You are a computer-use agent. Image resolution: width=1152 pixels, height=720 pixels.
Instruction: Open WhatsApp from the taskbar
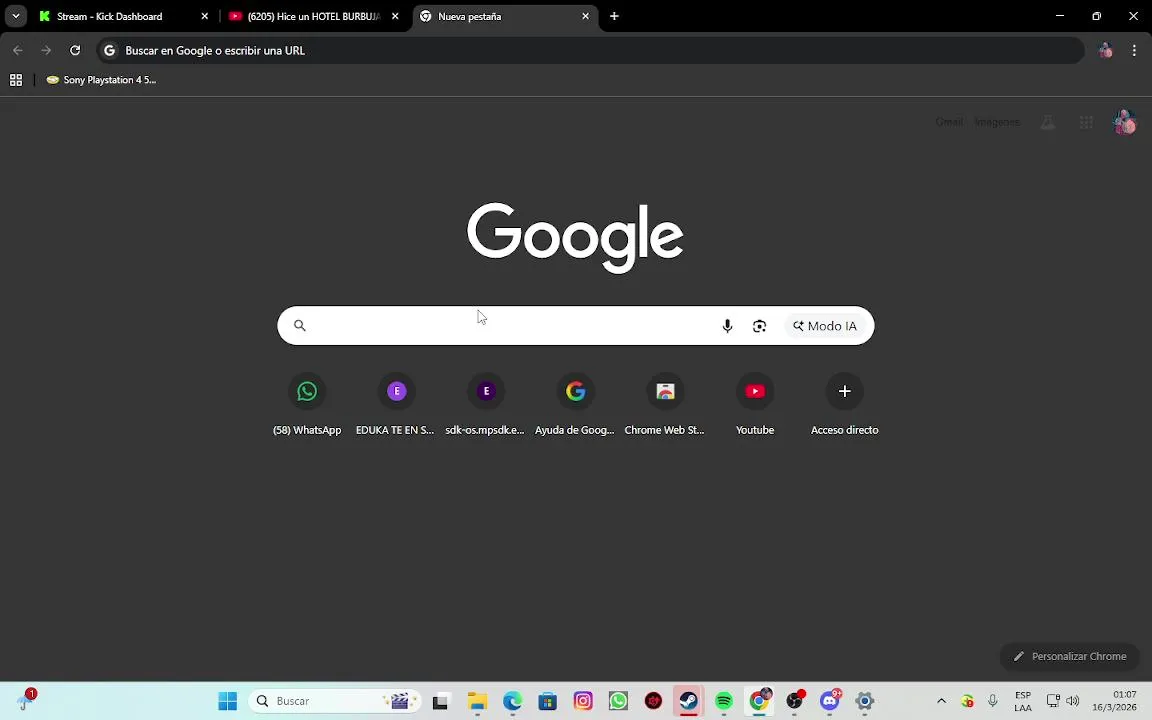618,701
